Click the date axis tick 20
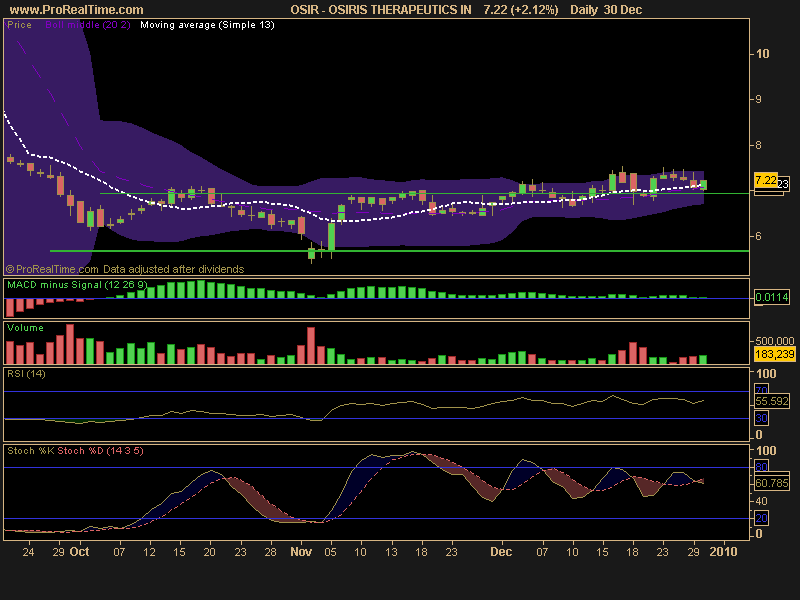This screenshot has width=800, height=600. click(209, 552)
